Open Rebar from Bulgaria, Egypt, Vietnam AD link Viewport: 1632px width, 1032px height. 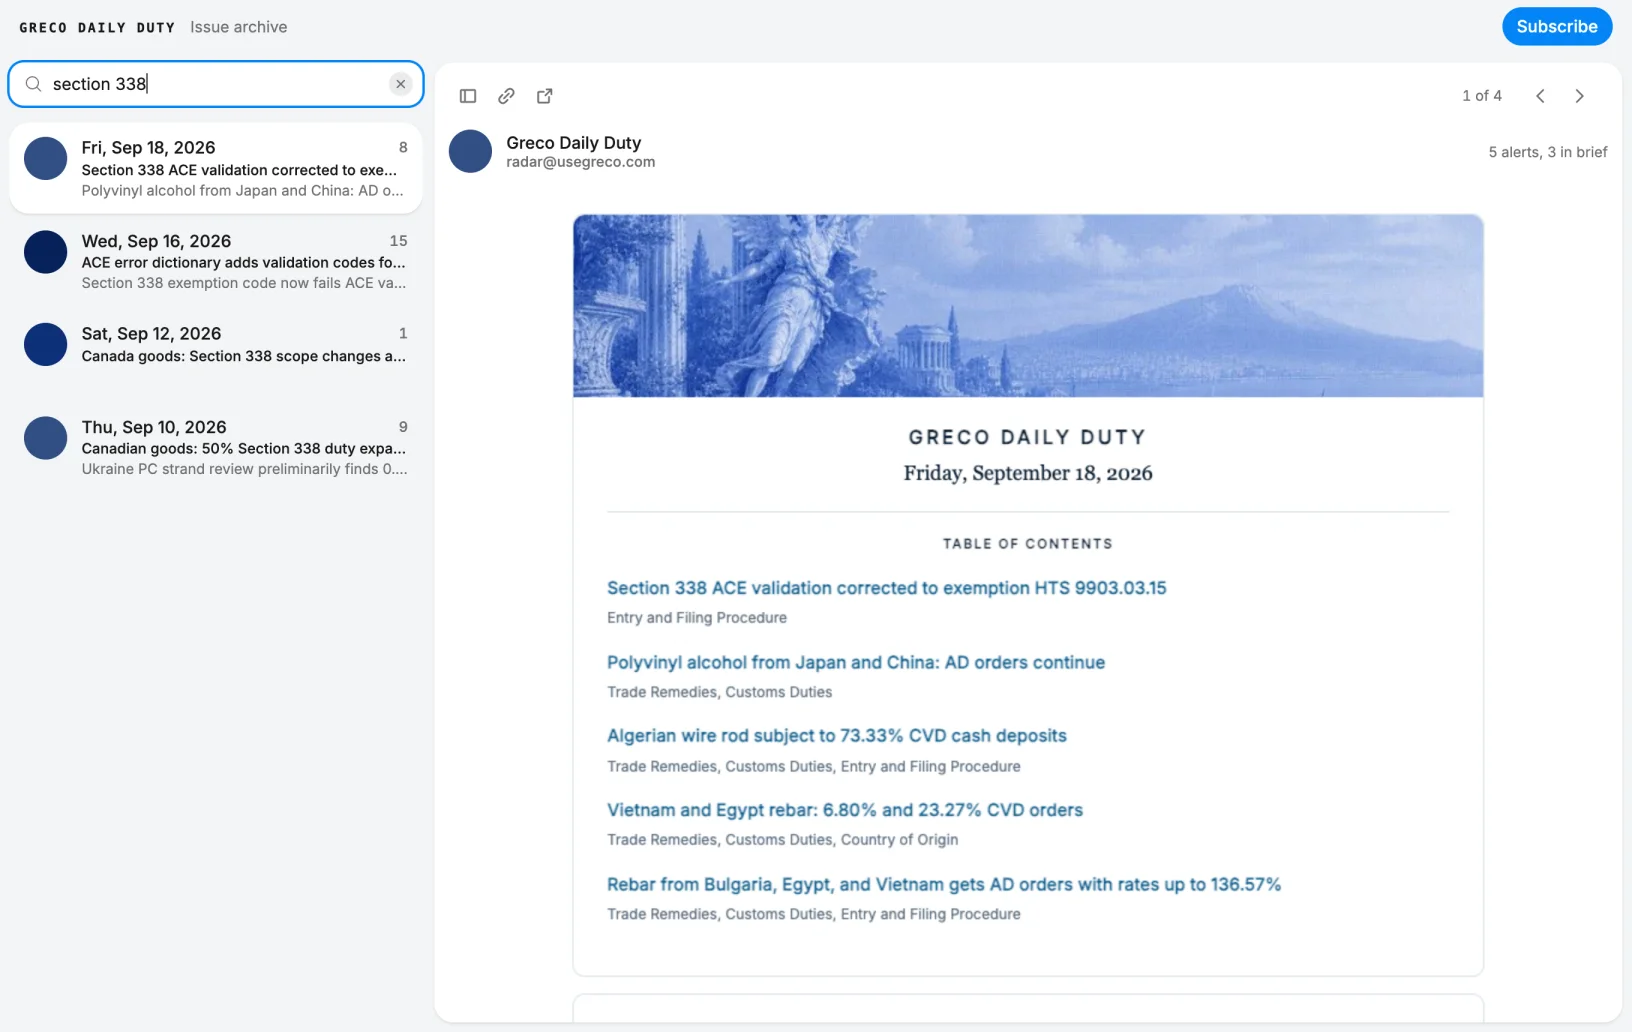tap(944, 884)
